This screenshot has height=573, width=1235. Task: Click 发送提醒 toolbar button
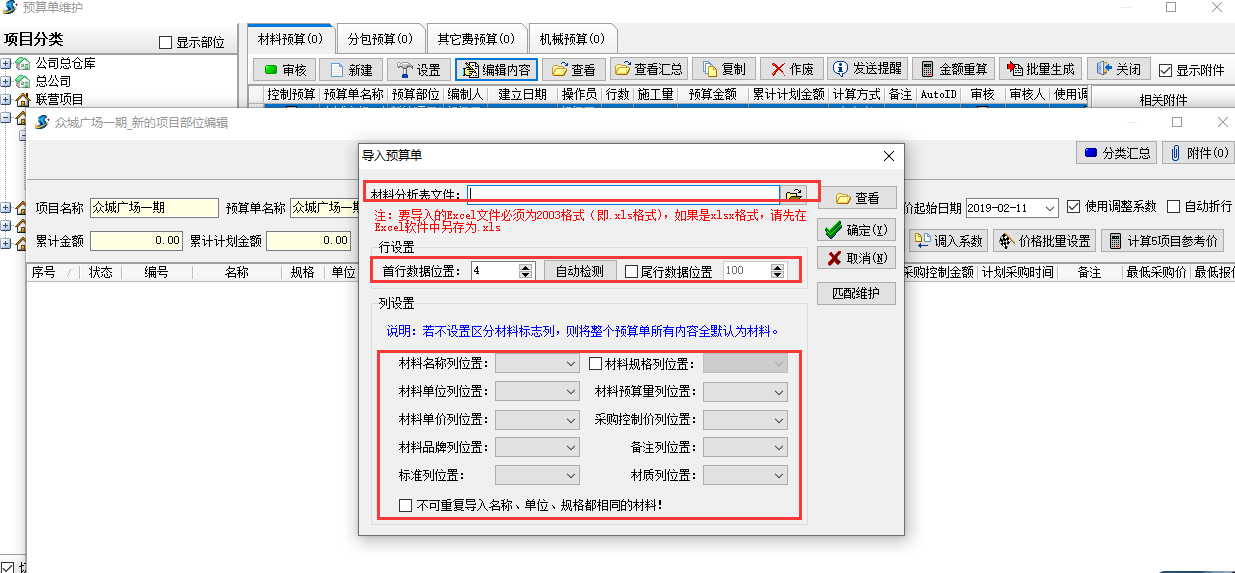867,69
